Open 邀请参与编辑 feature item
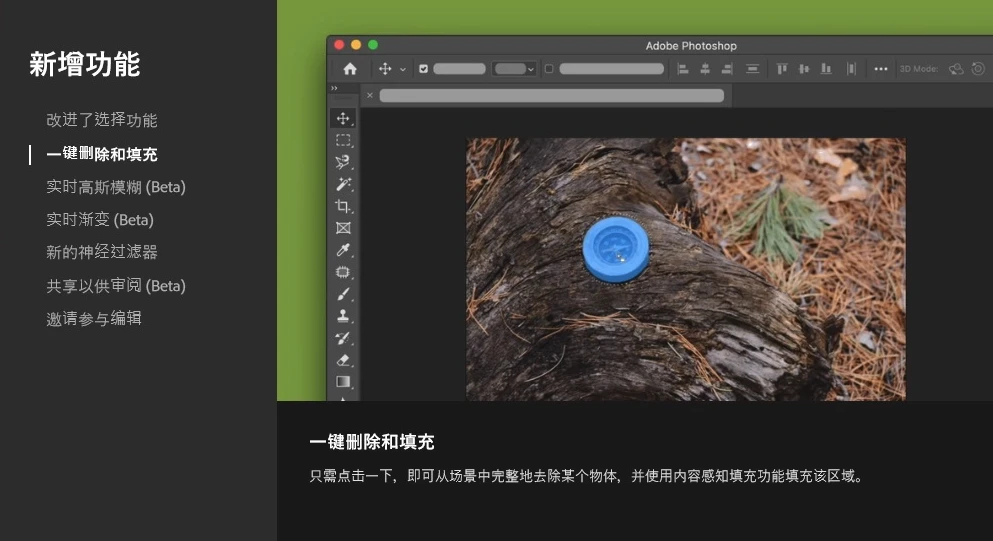This screenshot has width=993, height=541. point(94,318)
